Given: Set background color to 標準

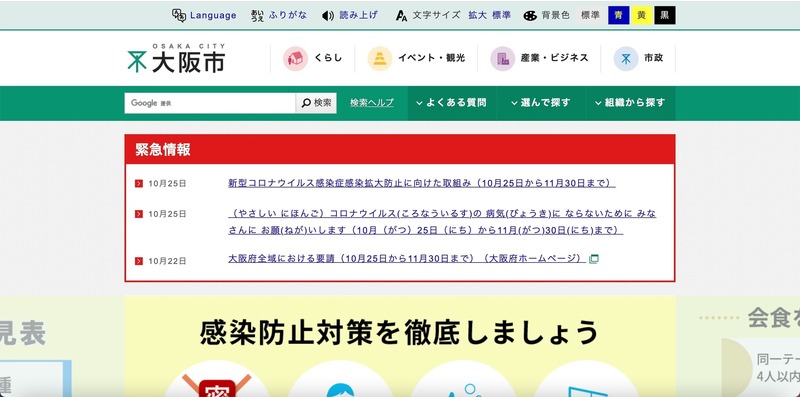Looking at the screenshot, I should (590, 15).
